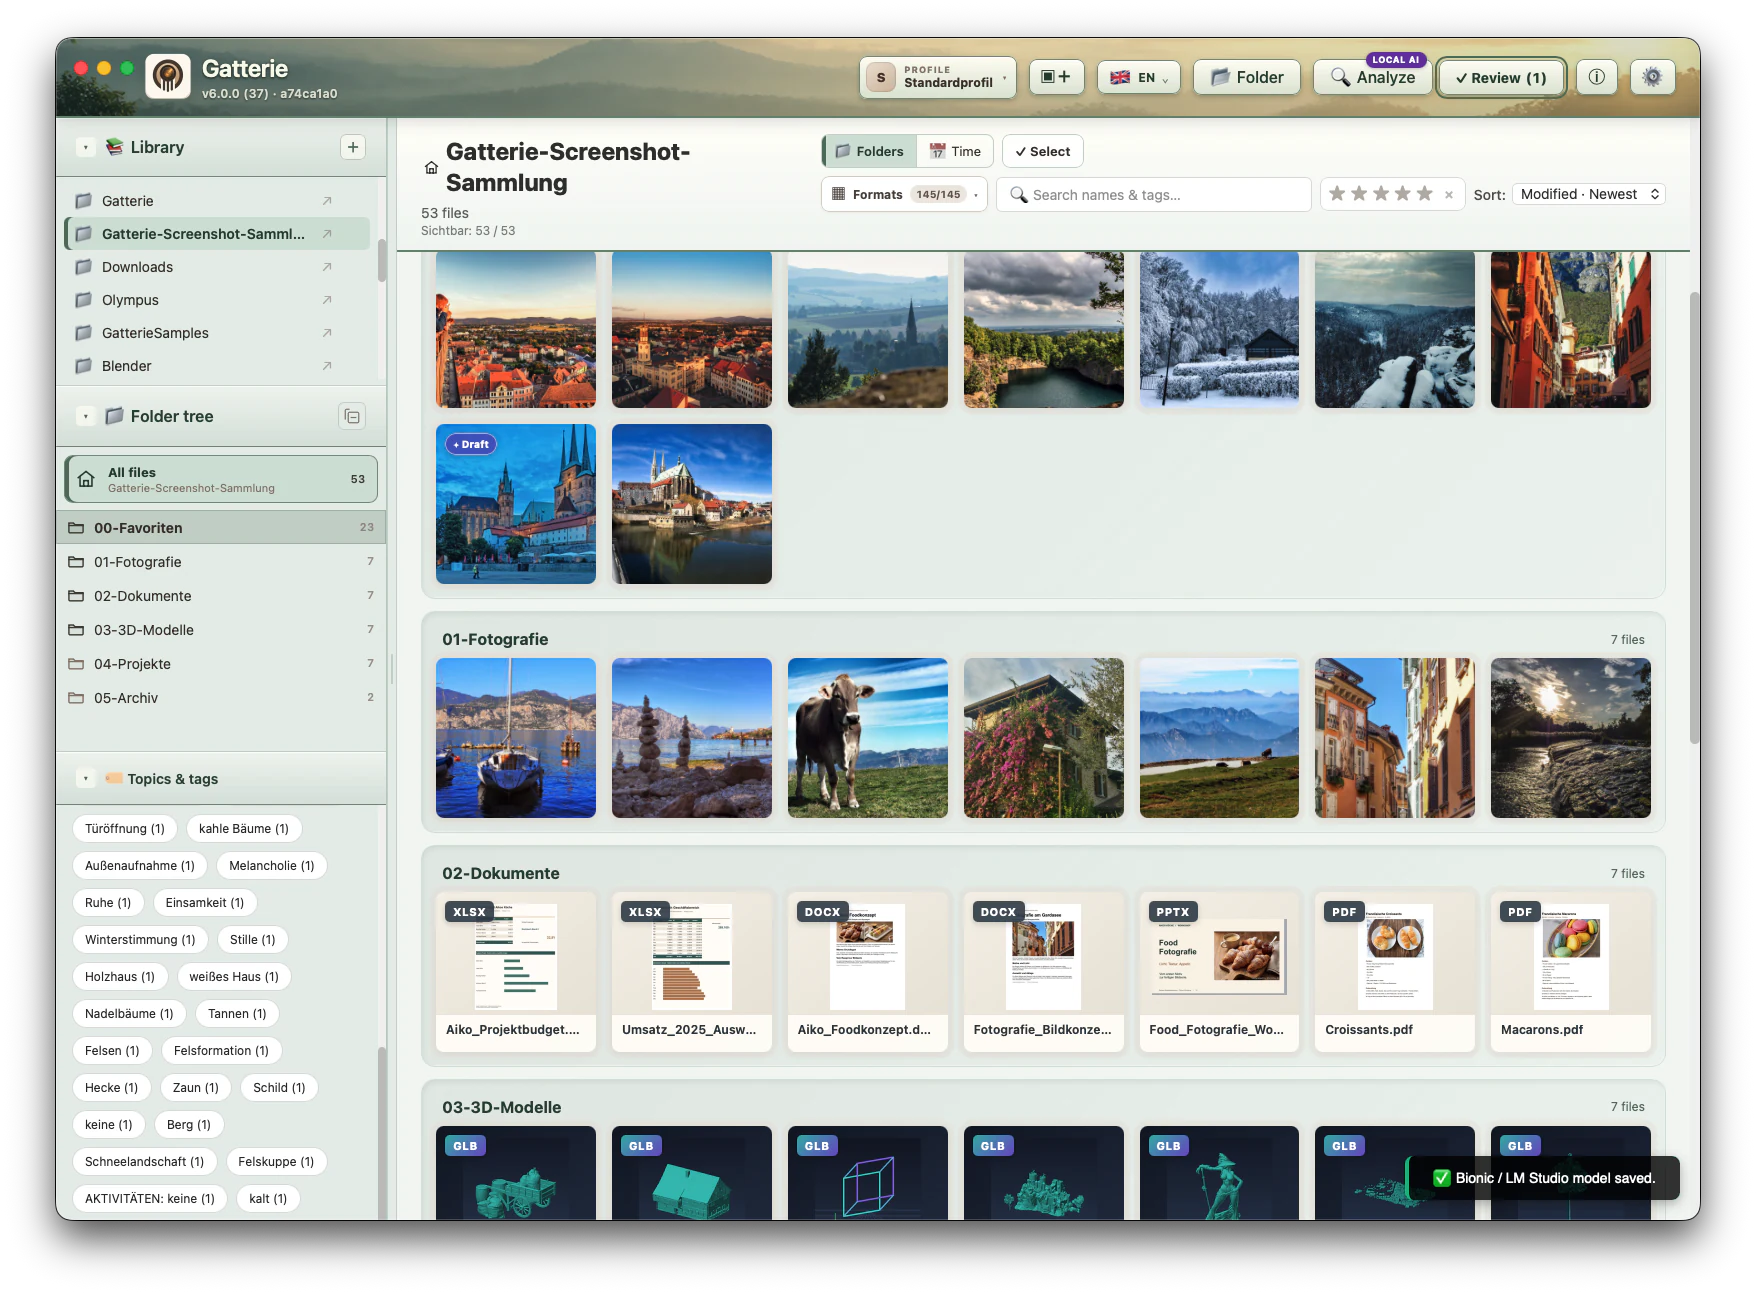Viewport: 1756px width, 1294px height.
Task: Click folder icon of 05-Archiv row
Action: click(76, 698)
